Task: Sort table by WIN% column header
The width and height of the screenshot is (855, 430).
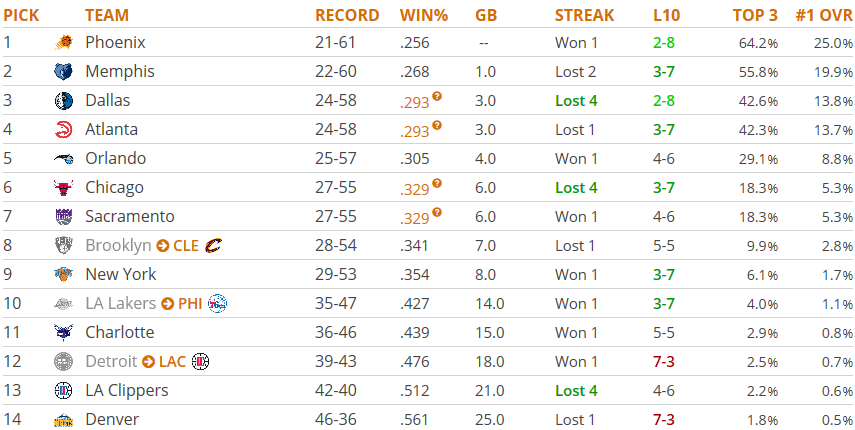Action: click(424, 15)
